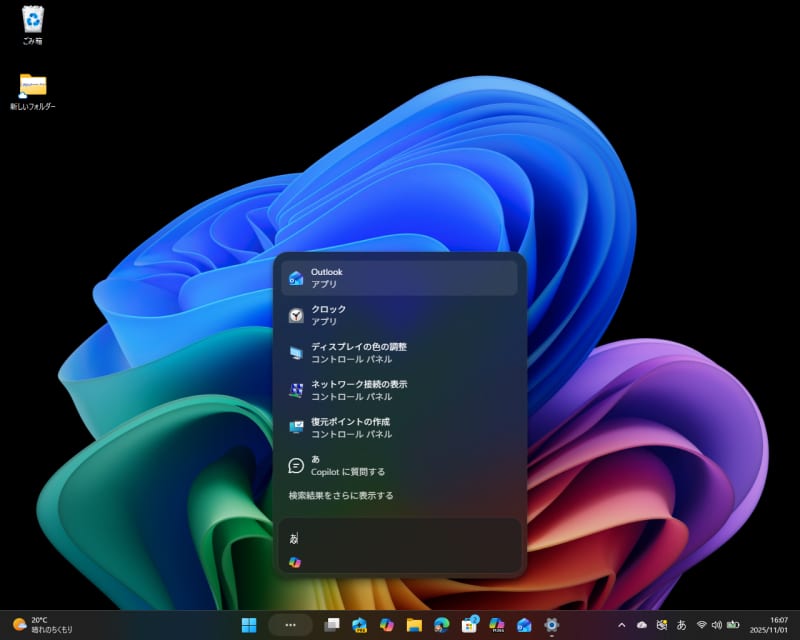800x640 pixels.
Task: Open the Outlook app search result
Action: tap(399, 278)
